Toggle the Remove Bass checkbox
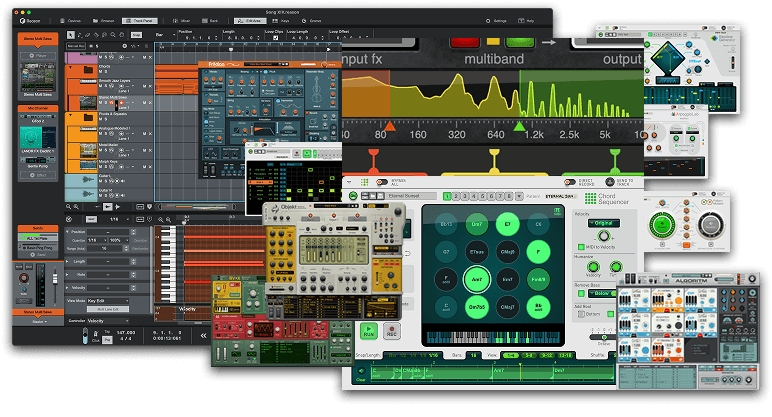This screenshot has width=772, height=417. point(581,293)
